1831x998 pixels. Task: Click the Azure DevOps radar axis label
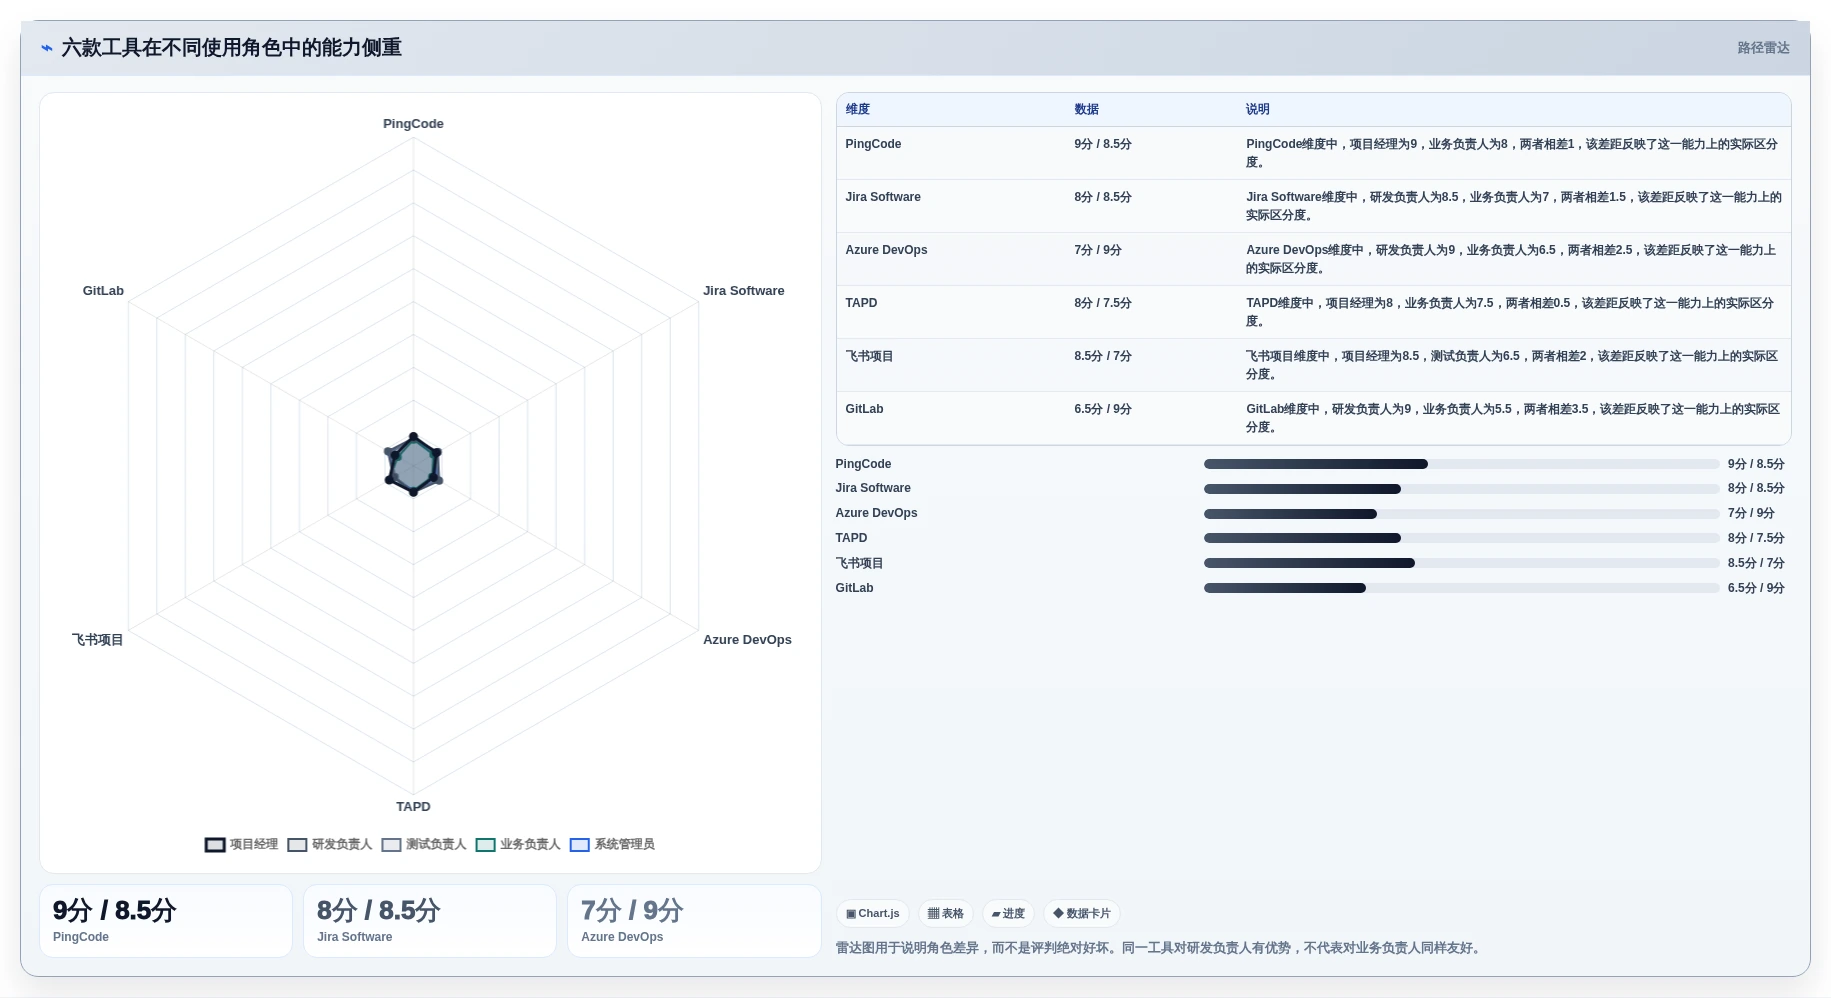pyautogui.click(x=747, y=640)
